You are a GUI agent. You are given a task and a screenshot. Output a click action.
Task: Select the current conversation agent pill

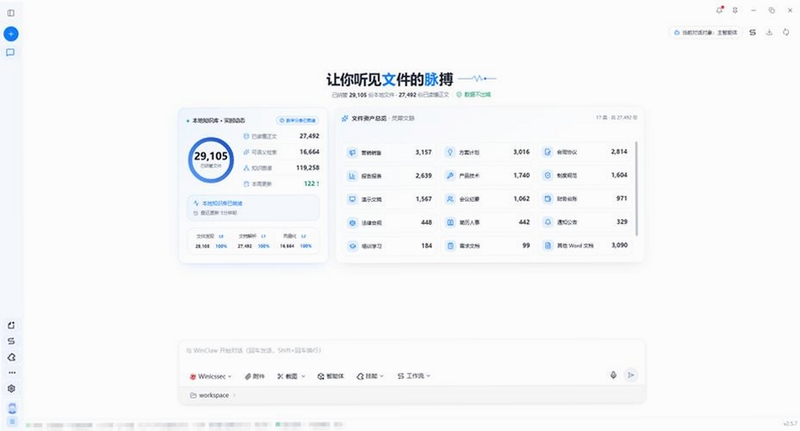point(706,32)
